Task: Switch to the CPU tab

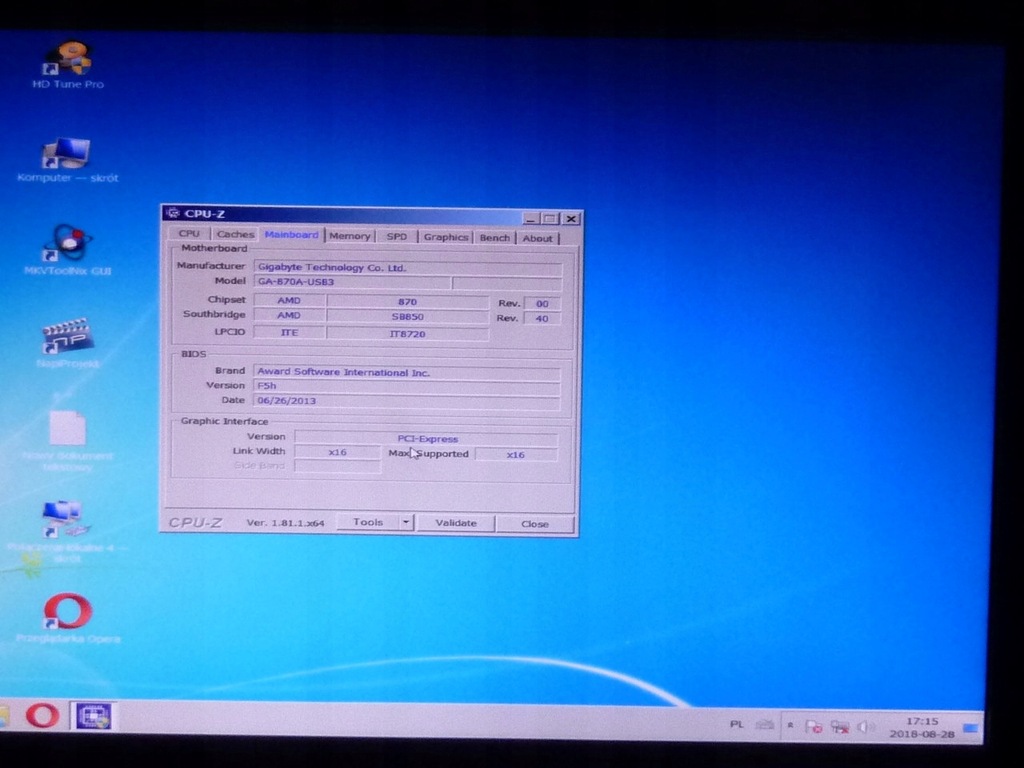Action: (x=189, y=234)
